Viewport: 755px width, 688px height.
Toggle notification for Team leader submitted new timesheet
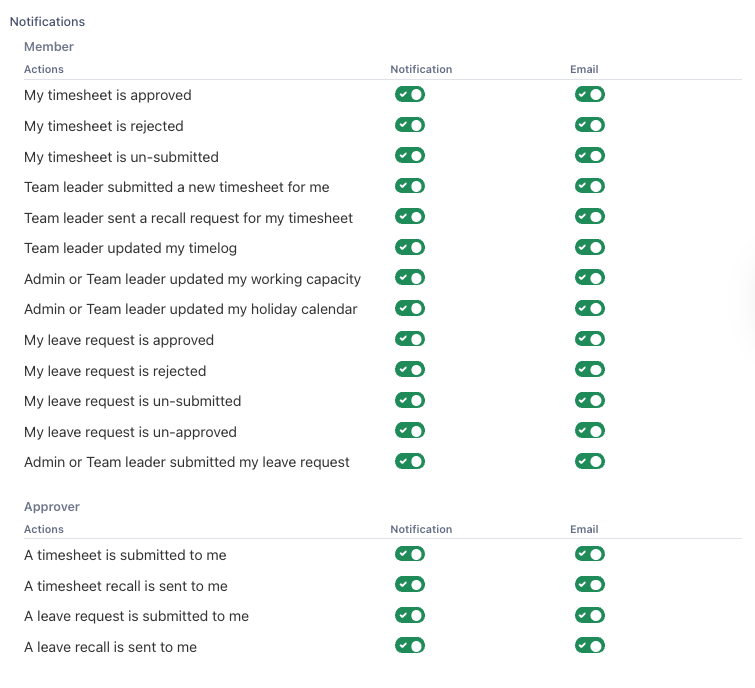410,186
